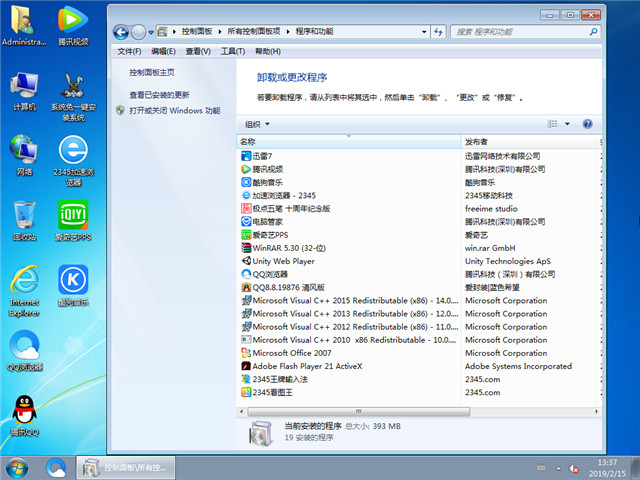The width and height of the screenshot is (640, 480).
Task: Sort by the 发布者 column header
Action: coord(529,142)
